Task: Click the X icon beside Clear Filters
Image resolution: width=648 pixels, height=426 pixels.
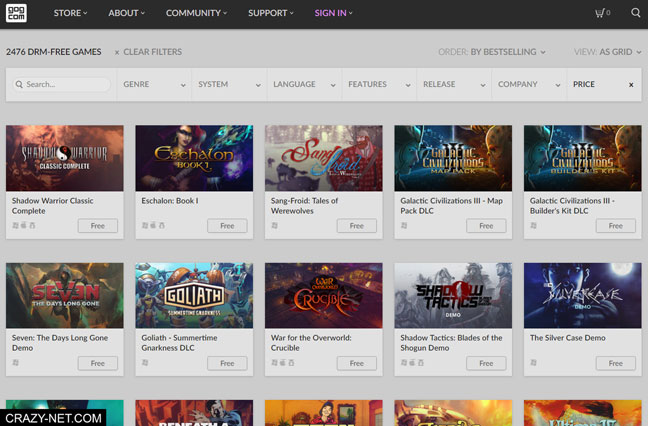Action: [117, 52]
